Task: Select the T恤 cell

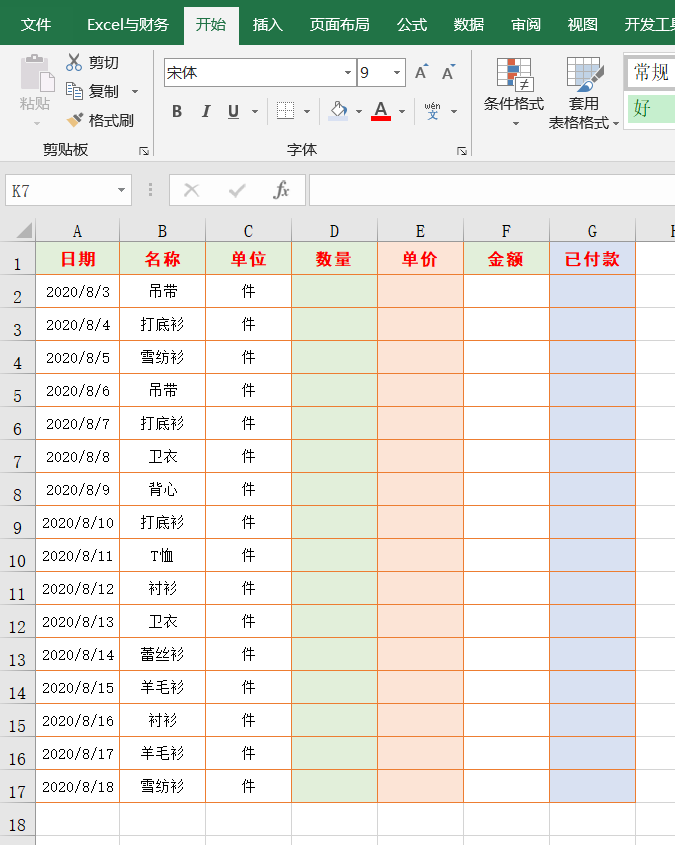Action: [x=162, y=556]
